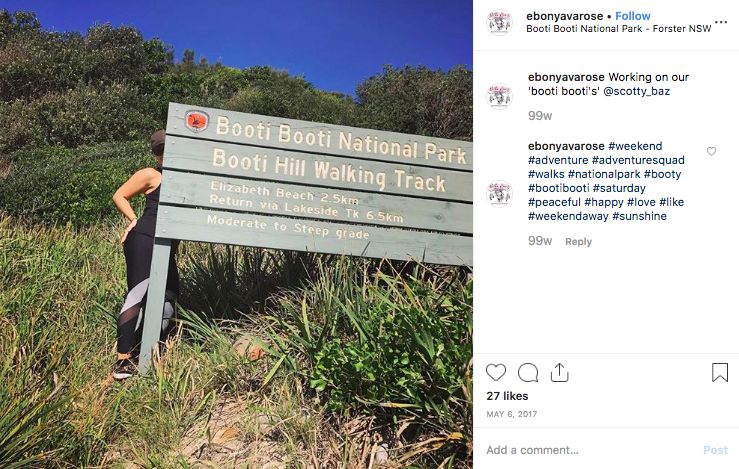Screen dimensions: 739x469
Task: Open comment bubble icon
Action: point(528,372)
